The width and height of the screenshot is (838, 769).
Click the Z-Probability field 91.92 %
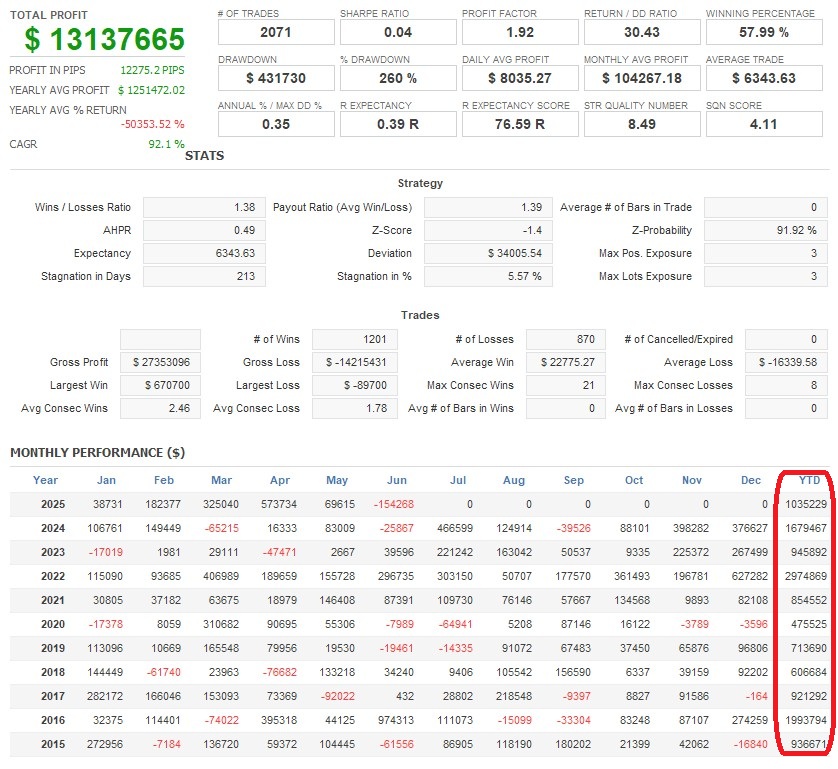click(765, 230)
